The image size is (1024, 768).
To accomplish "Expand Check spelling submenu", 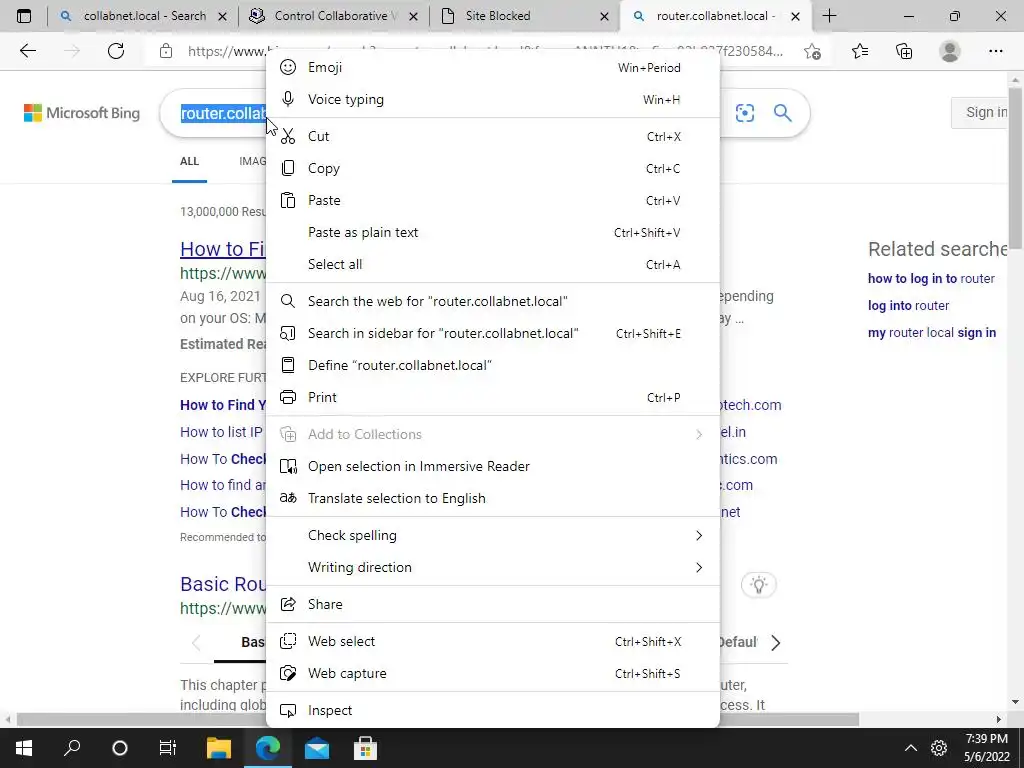I will pyautogui.click(x=492, y=535).
